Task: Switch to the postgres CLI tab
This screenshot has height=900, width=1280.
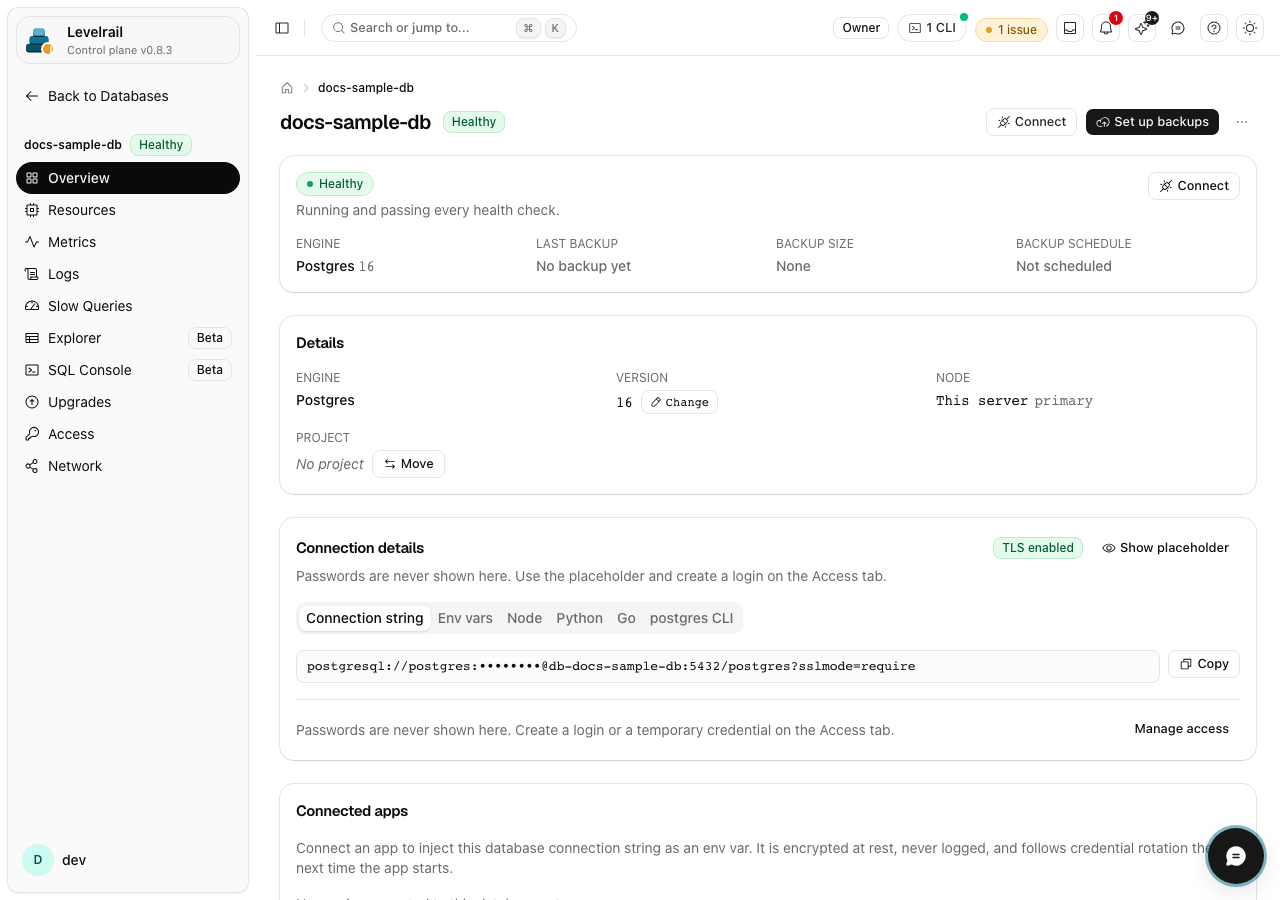Action: pyautogui.click(x=692, y=618)
